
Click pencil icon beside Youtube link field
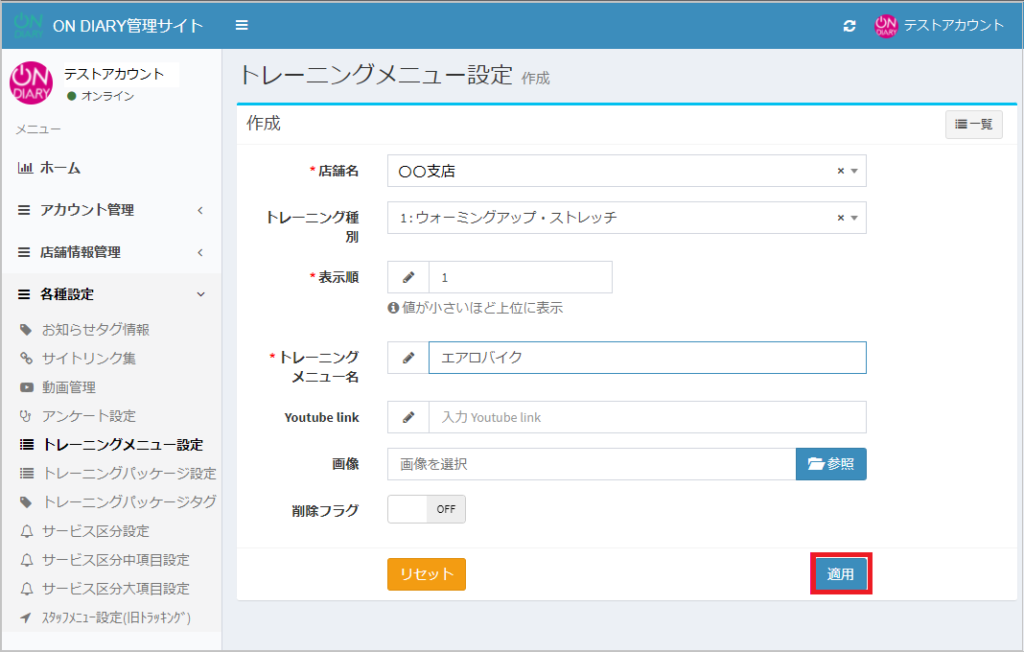pos(408,417)
